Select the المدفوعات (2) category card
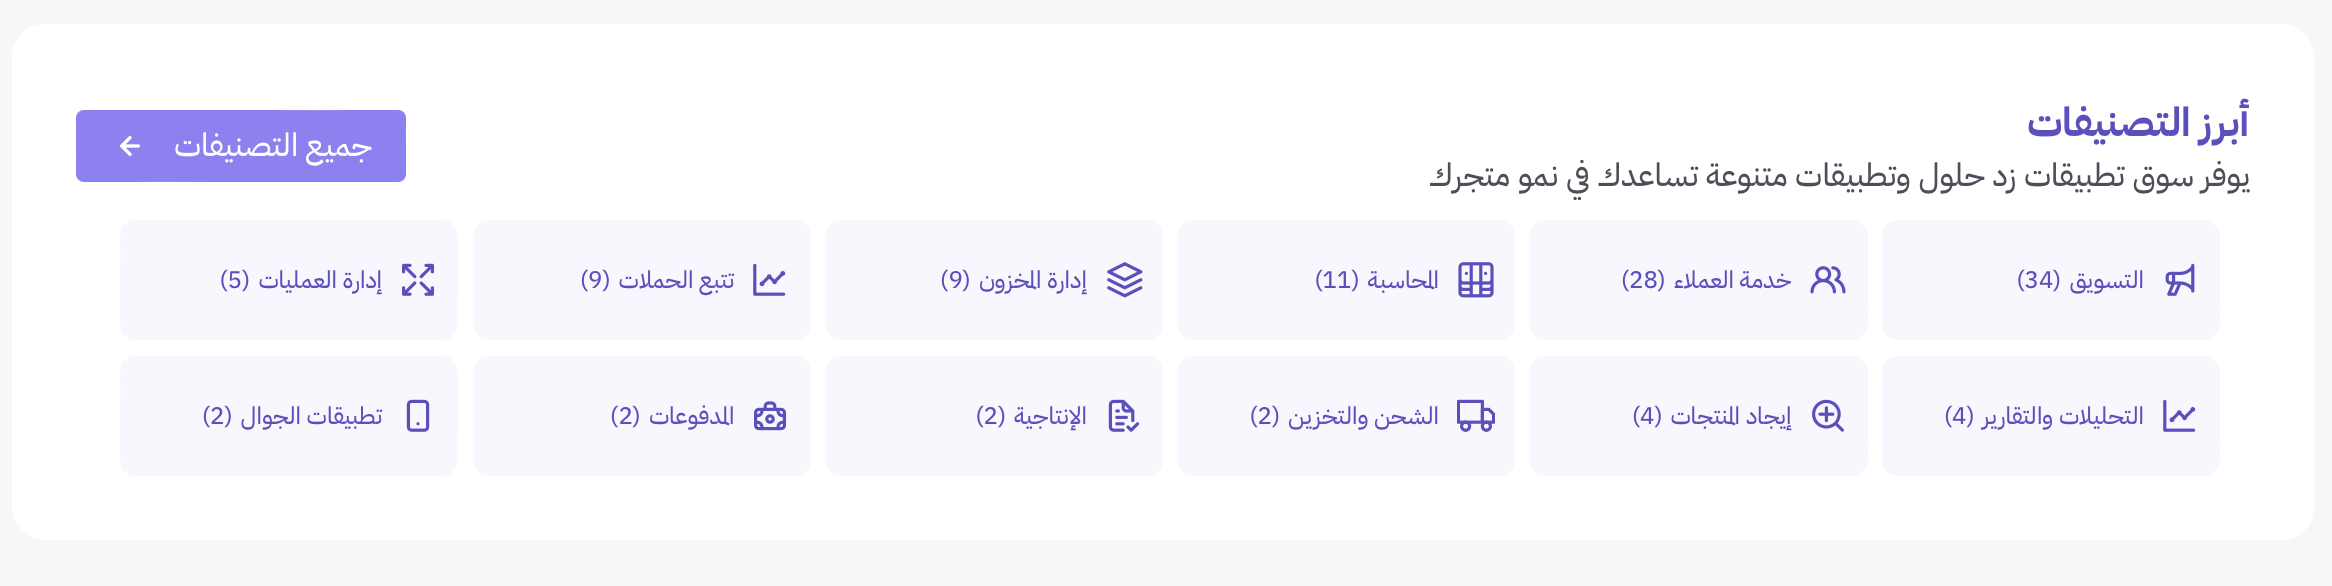 (642, 416)
